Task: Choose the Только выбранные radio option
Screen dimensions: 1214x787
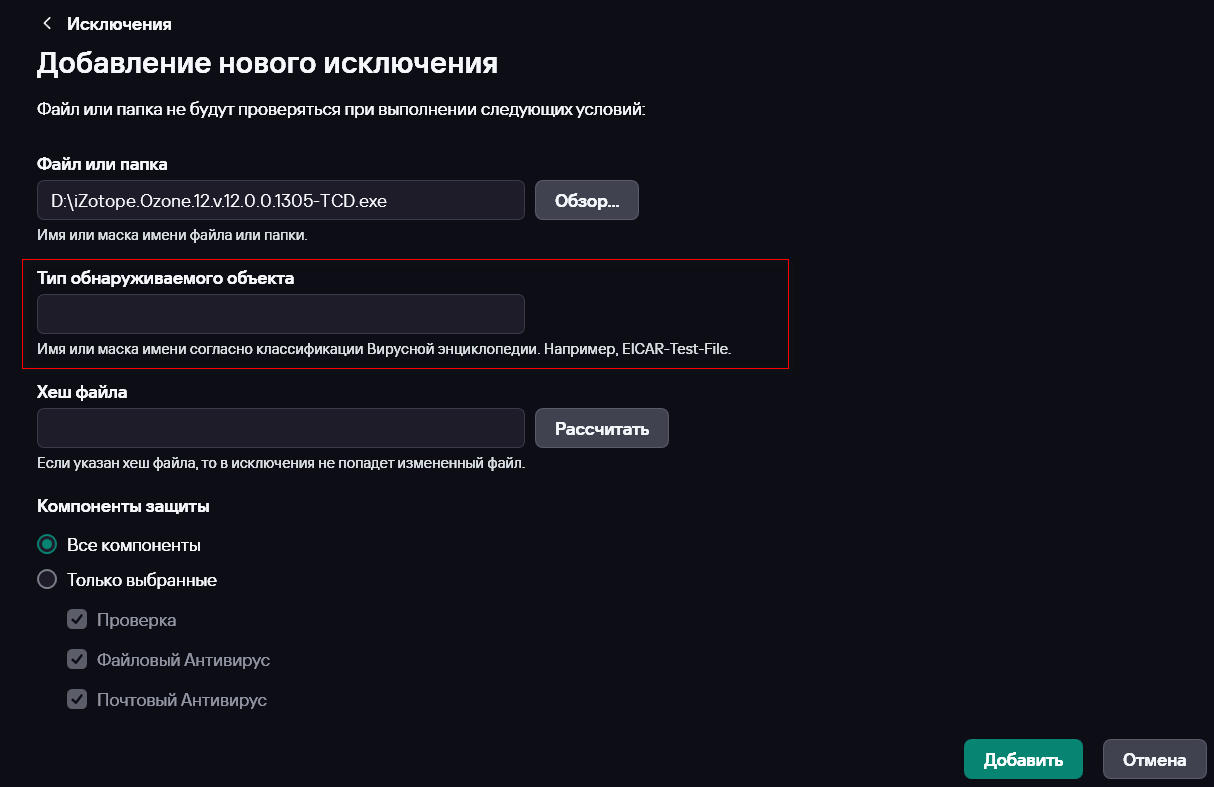Action: pyautogui.click(x=47, y=579)
